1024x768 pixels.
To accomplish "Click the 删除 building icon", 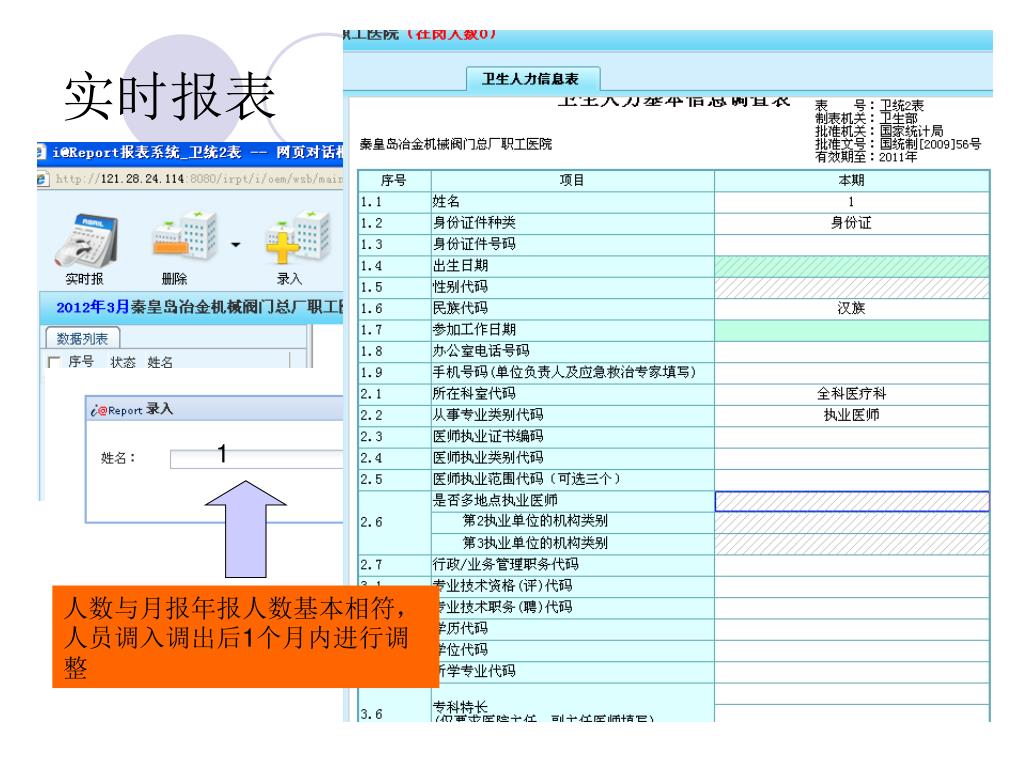I will [184, 235].
